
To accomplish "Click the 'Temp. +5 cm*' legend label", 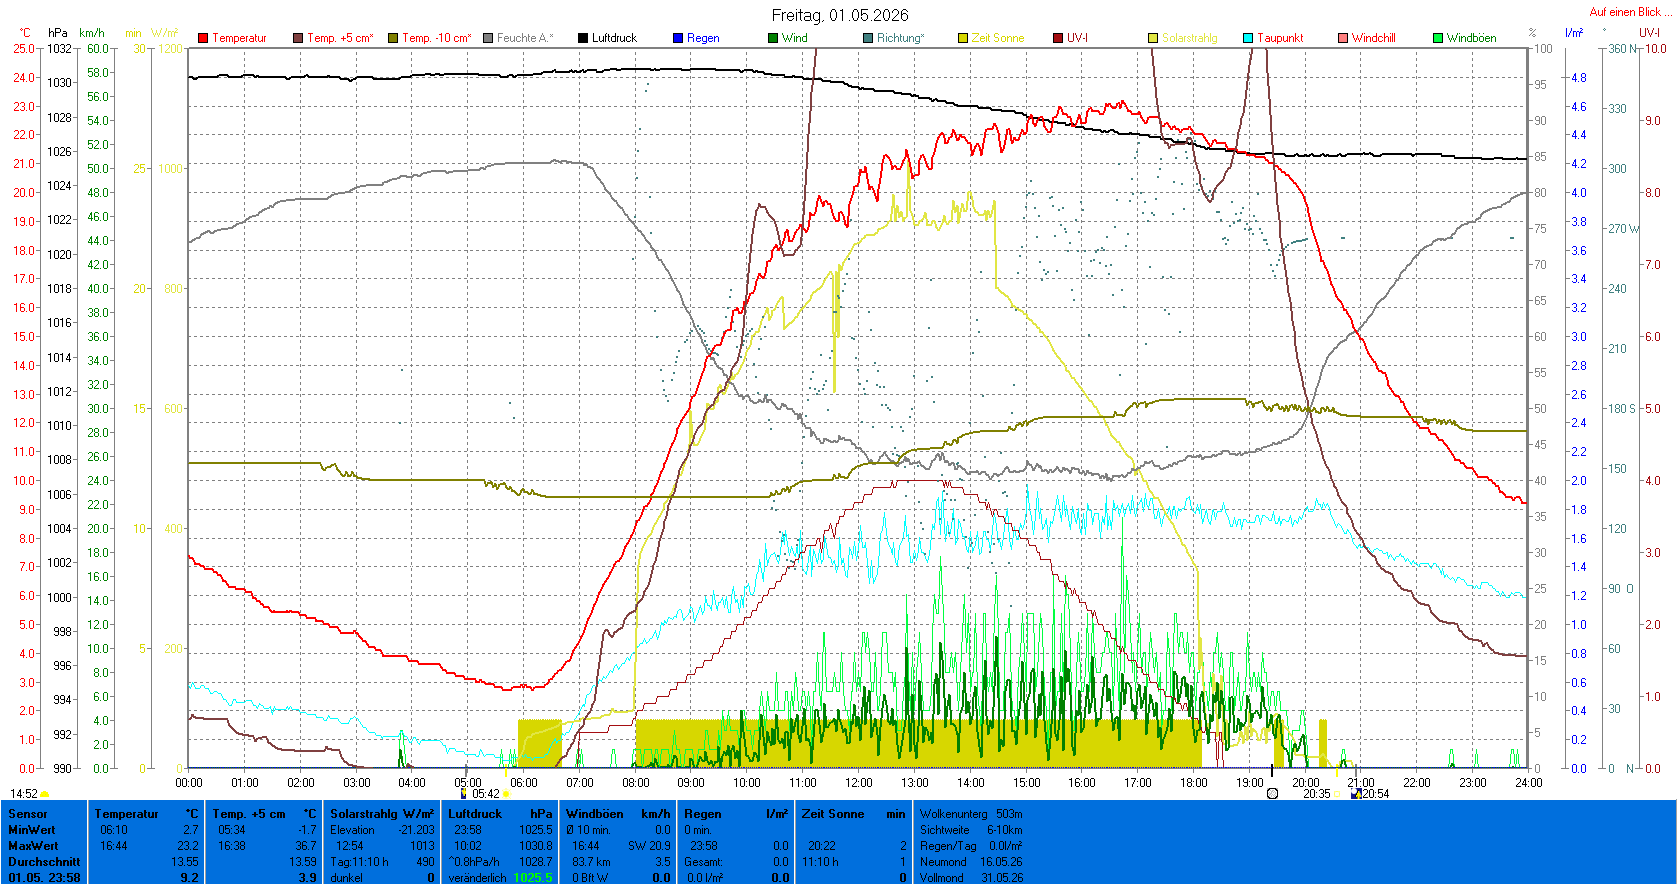I will (340, 38).
